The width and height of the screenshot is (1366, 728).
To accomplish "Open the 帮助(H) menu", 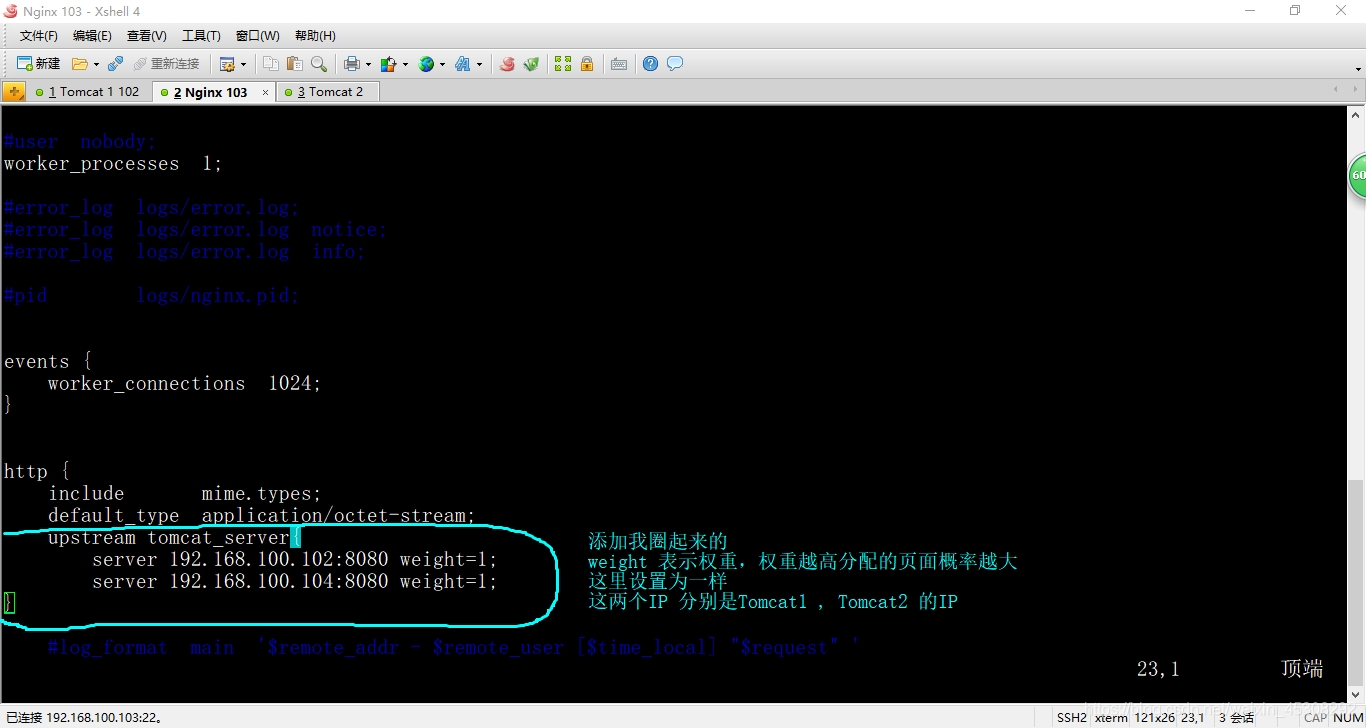I will (315, 36).
